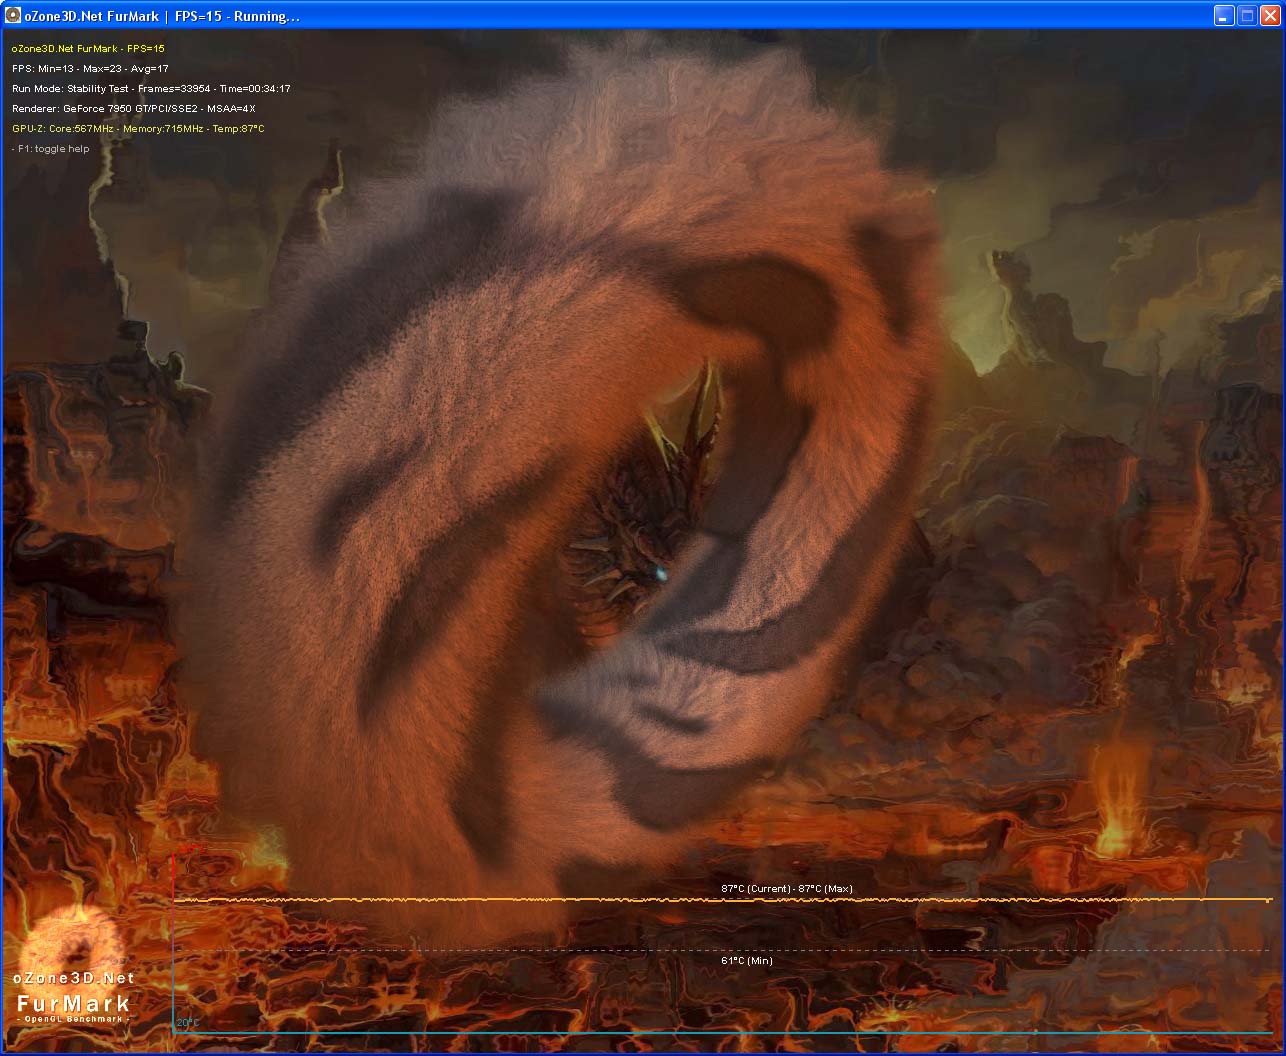
Task: Click the '- F1: toggle help' hint
Action: 50,148
